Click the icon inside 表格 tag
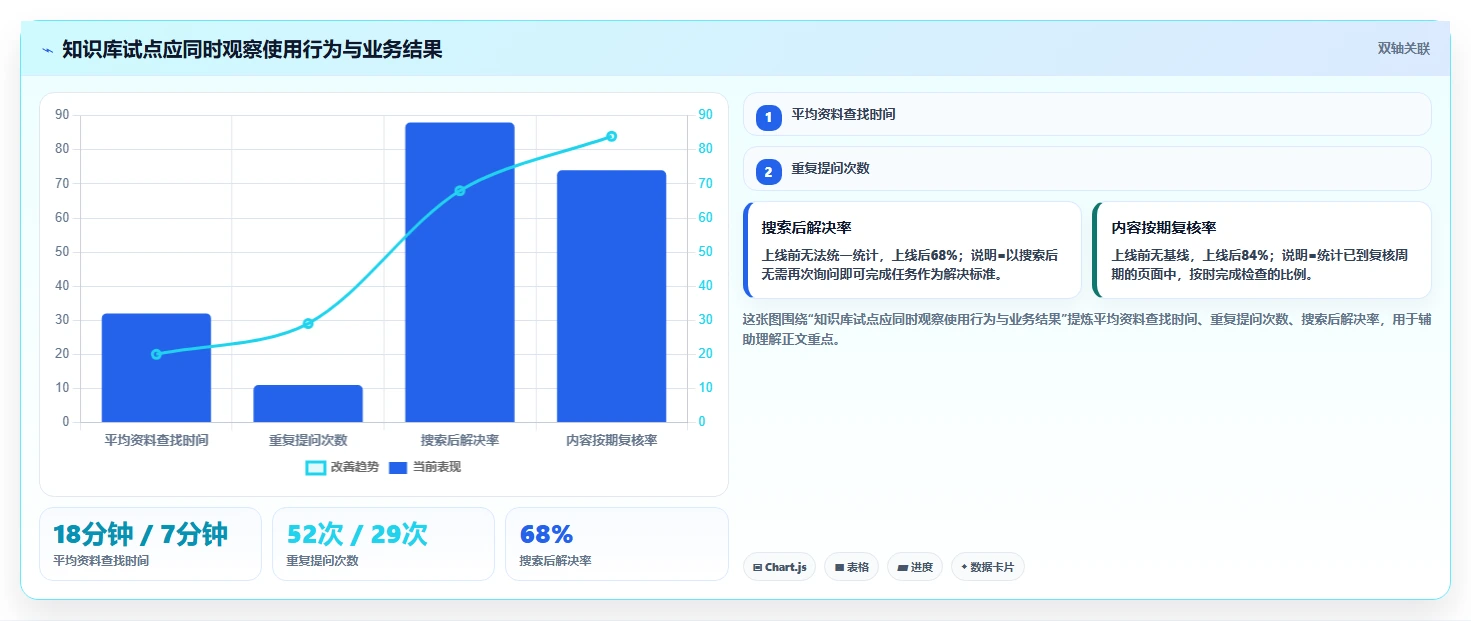Image resolution: width=1471 pixels, height=621 pixels. pyautogui.click(x=839, y=567)
